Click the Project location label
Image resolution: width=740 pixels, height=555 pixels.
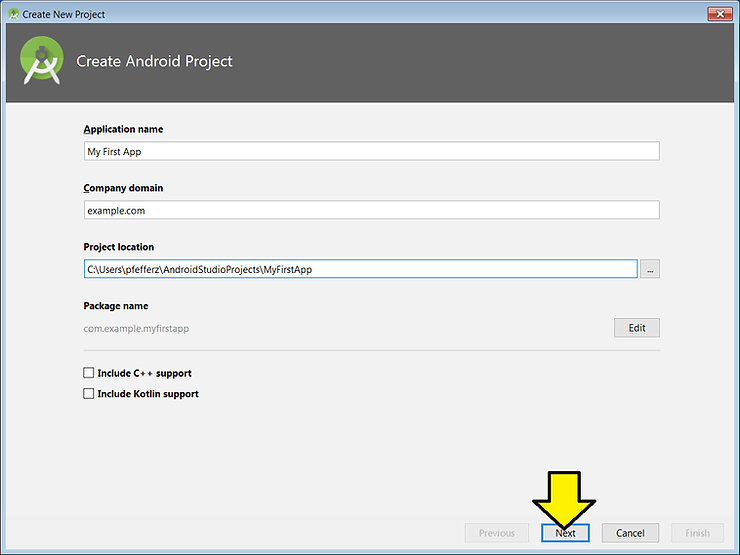pyautogui.click(x=119, y=247)
